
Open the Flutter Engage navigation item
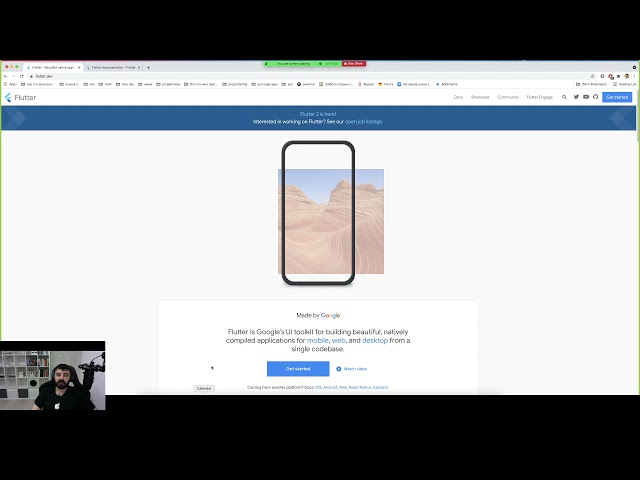click(x=540, y=97)
